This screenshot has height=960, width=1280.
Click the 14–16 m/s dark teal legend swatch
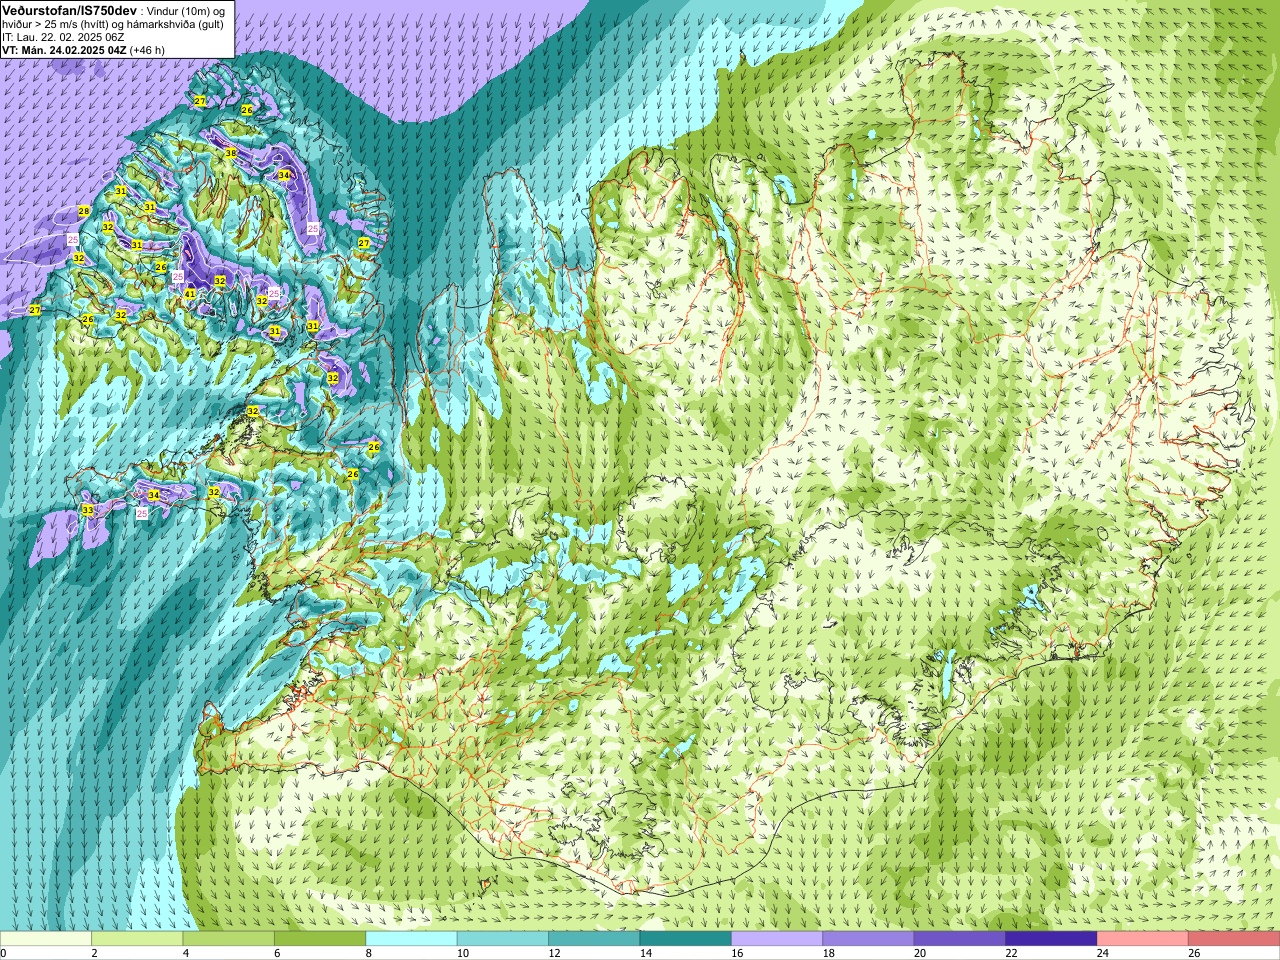click(x=686, y=939)
